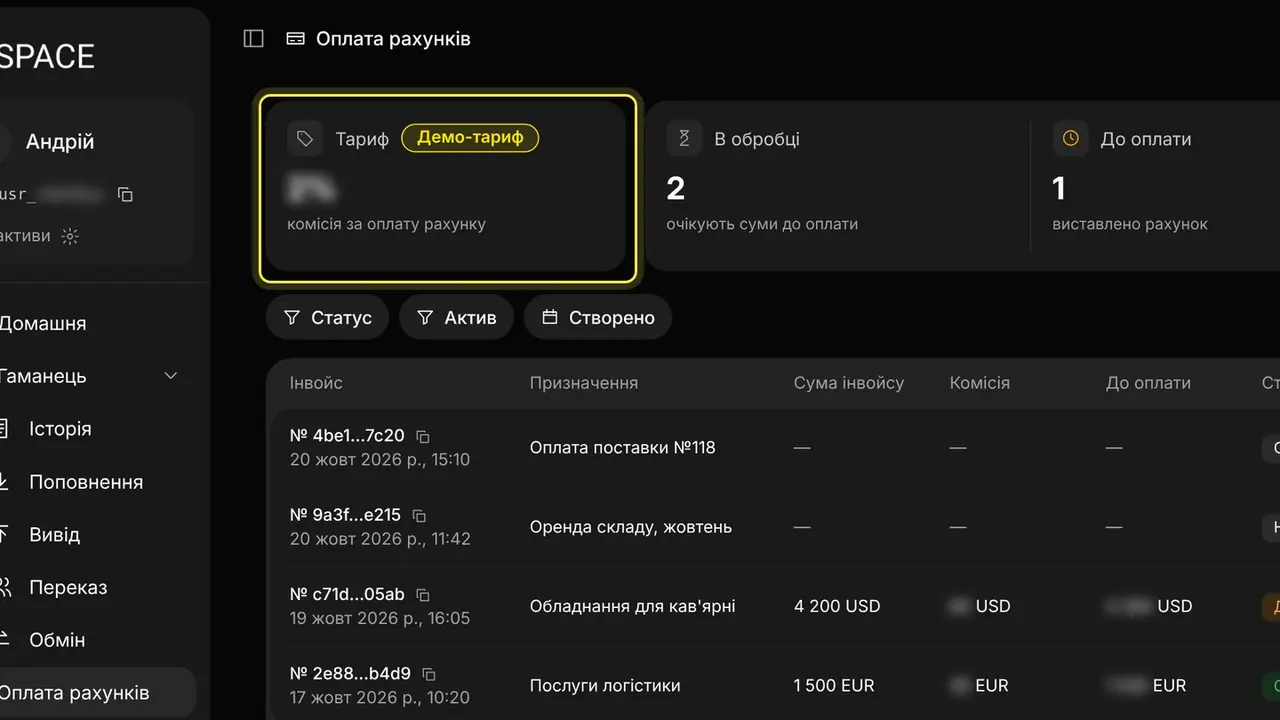Click Оплата поставки №118 cell
The height and width of the screenshot is (720, 1280).
click(623, 447)
